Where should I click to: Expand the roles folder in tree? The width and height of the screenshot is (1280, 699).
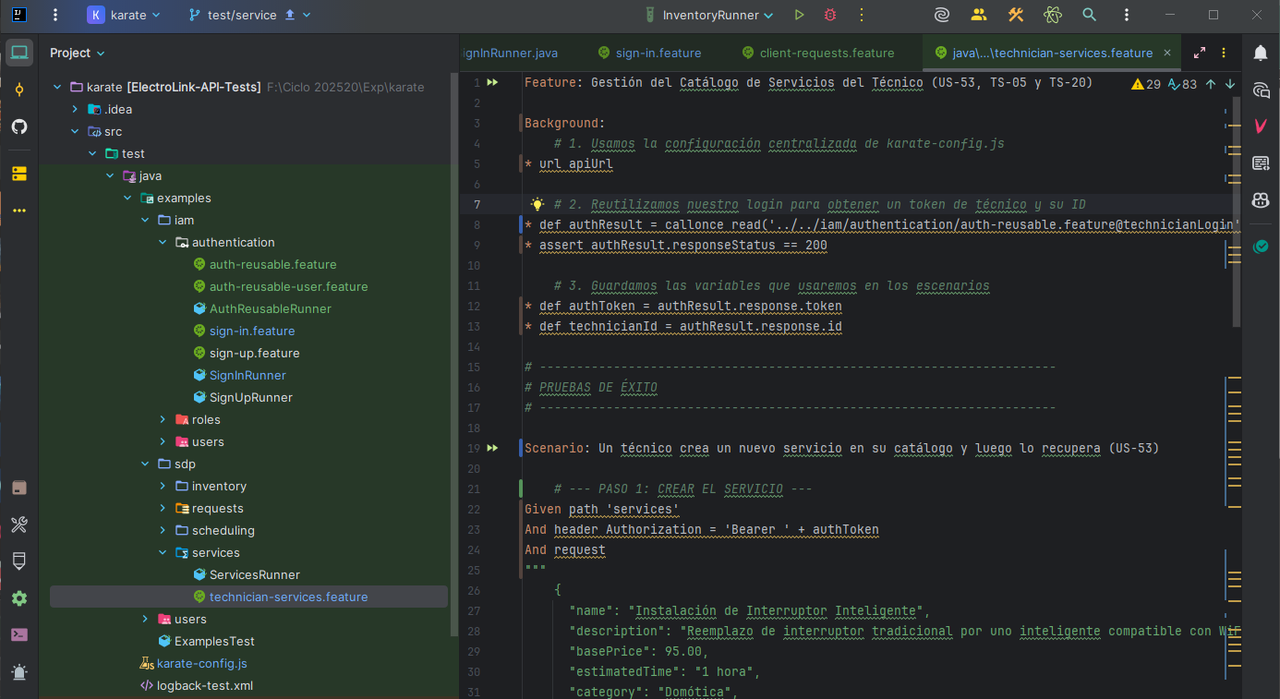(162, 420)
